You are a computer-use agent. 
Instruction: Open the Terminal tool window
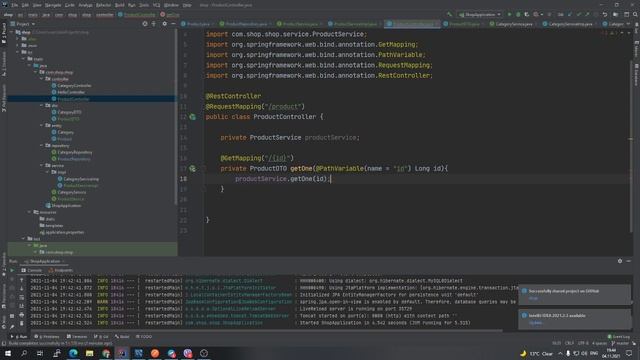click(77, 337)
